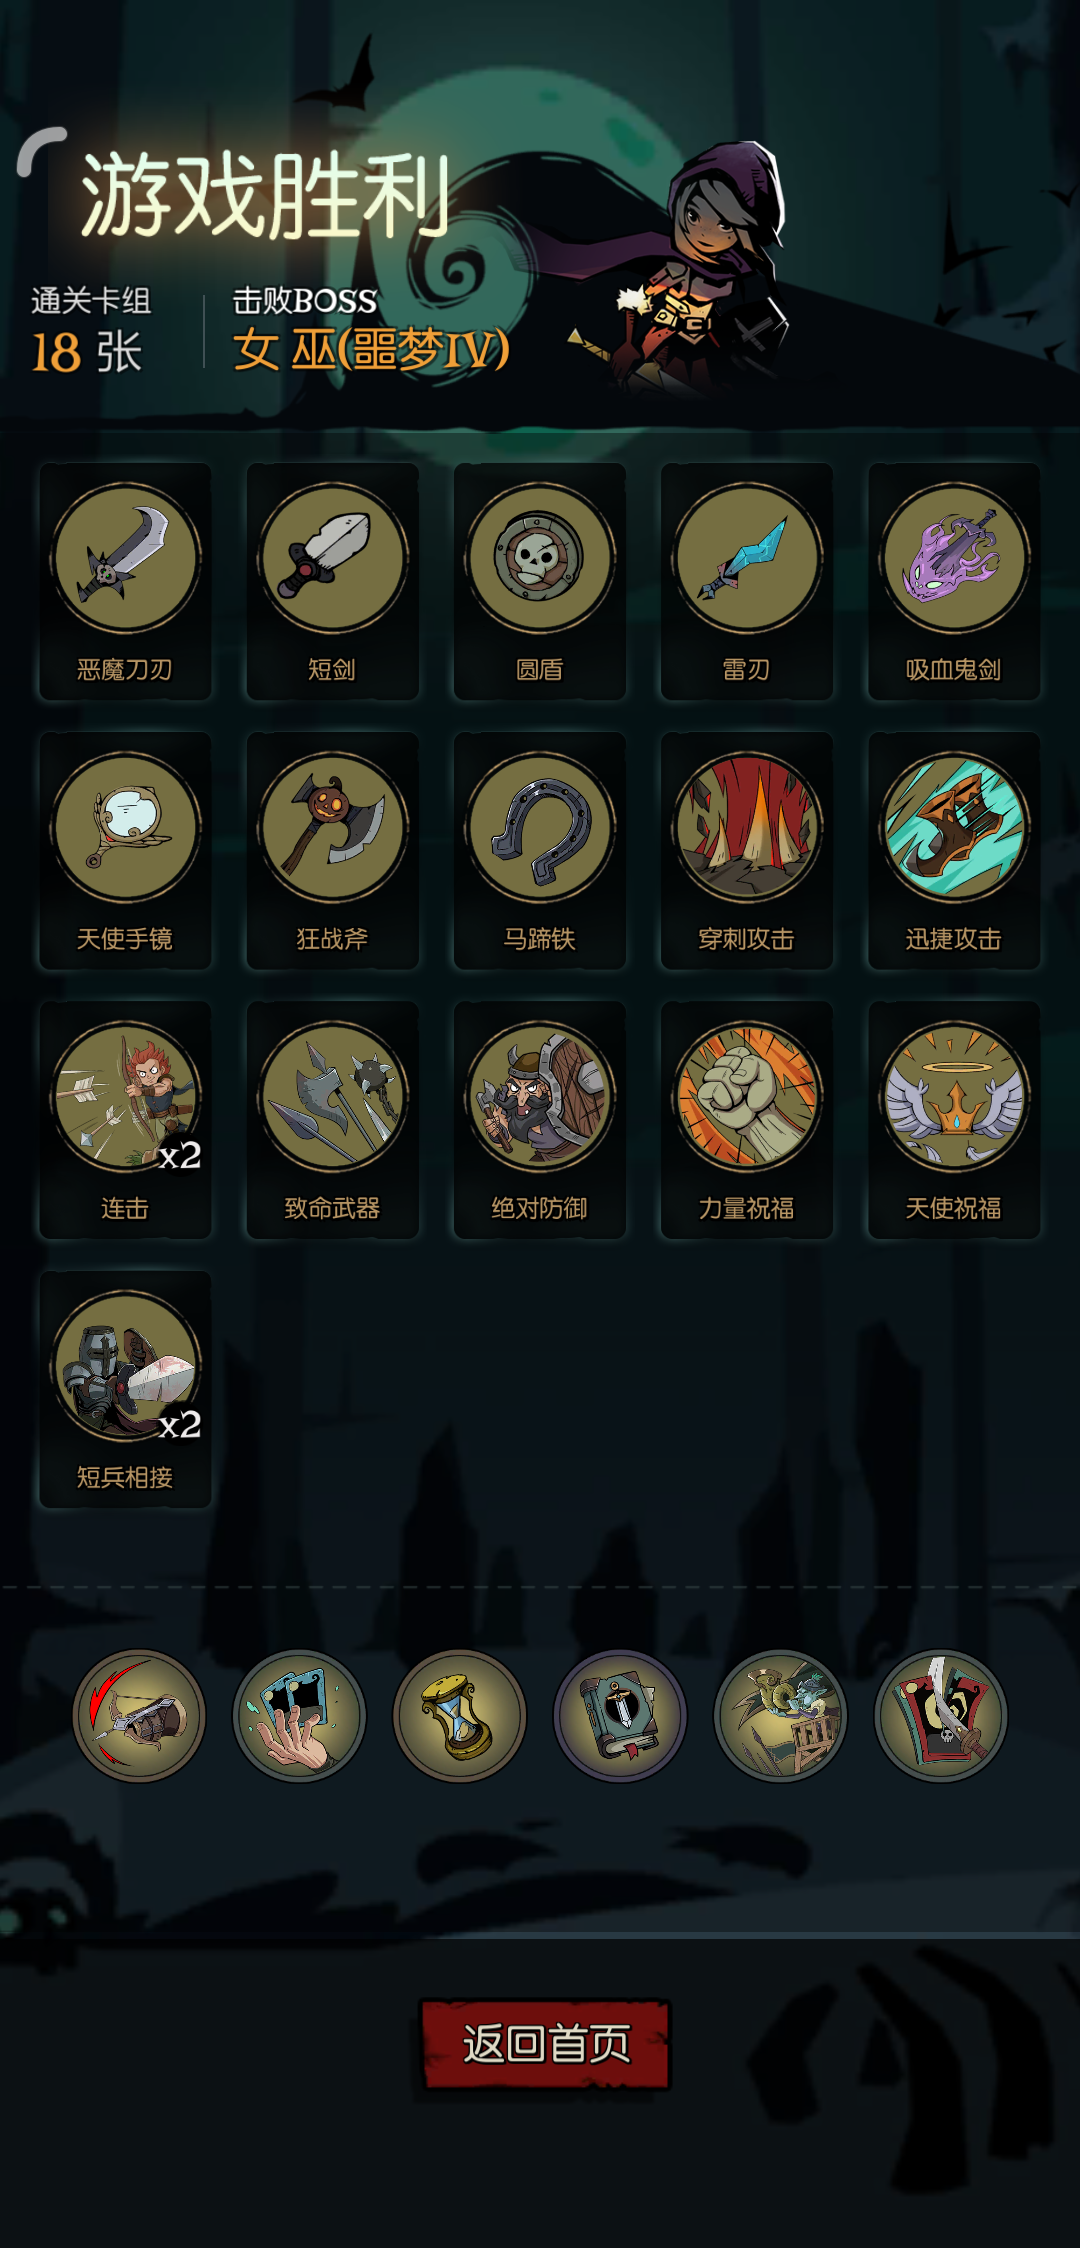Viewport: 1080px width, 2248px height.
Task: Open the 天使祝福 winged crown card
Action: click(954, 1120)
